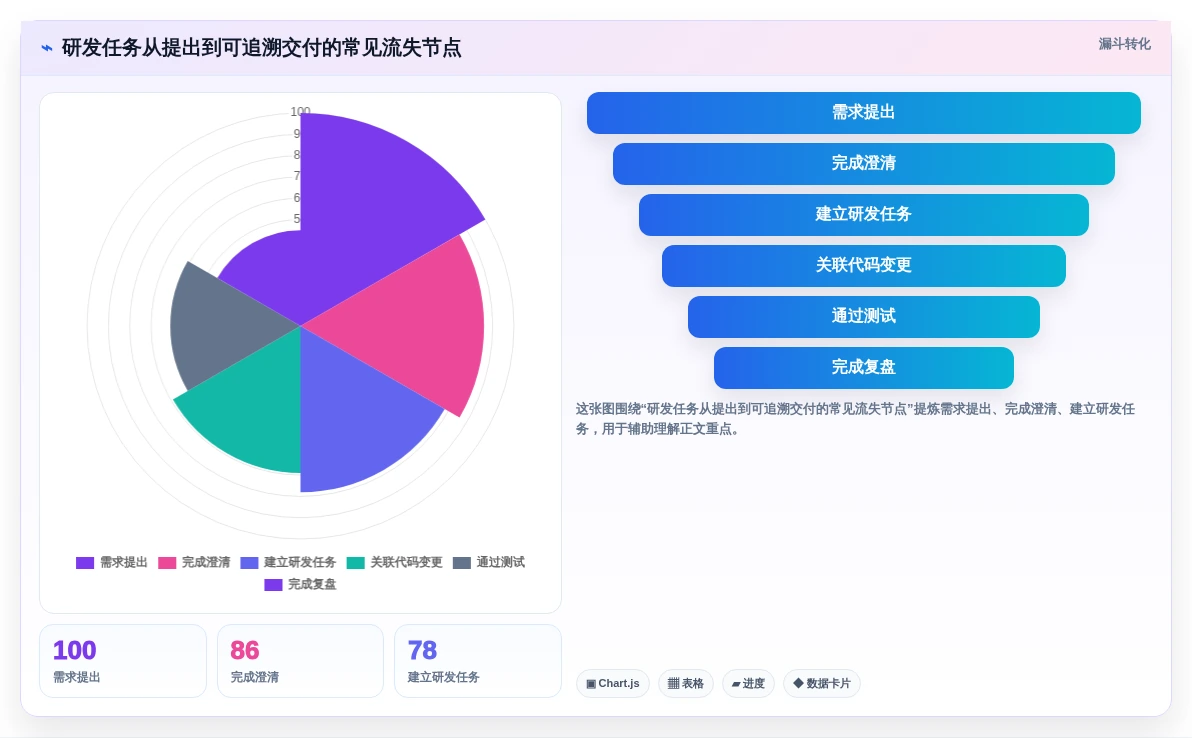Click the 数据卡片 tag chip

coord(822,683)
